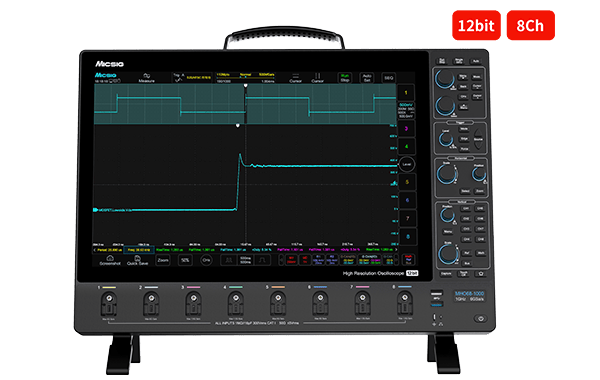This screenshot has width=600, height=380.
Task: Click the power button on the front panel
Action: pyautogui.click(x=481, y=318)
